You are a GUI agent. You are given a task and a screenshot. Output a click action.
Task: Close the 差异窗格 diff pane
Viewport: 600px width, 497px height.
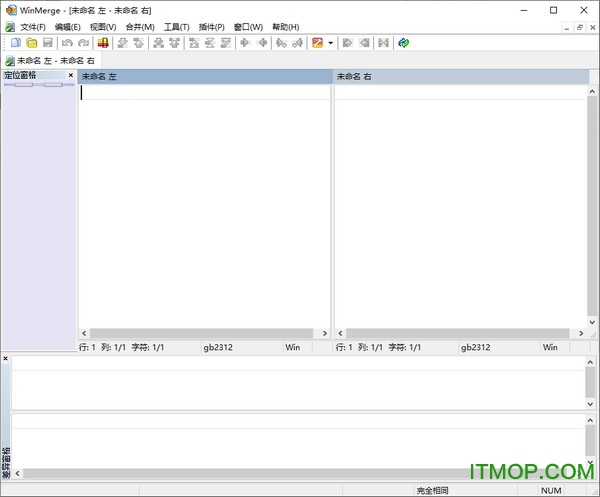tap(5, 359)
